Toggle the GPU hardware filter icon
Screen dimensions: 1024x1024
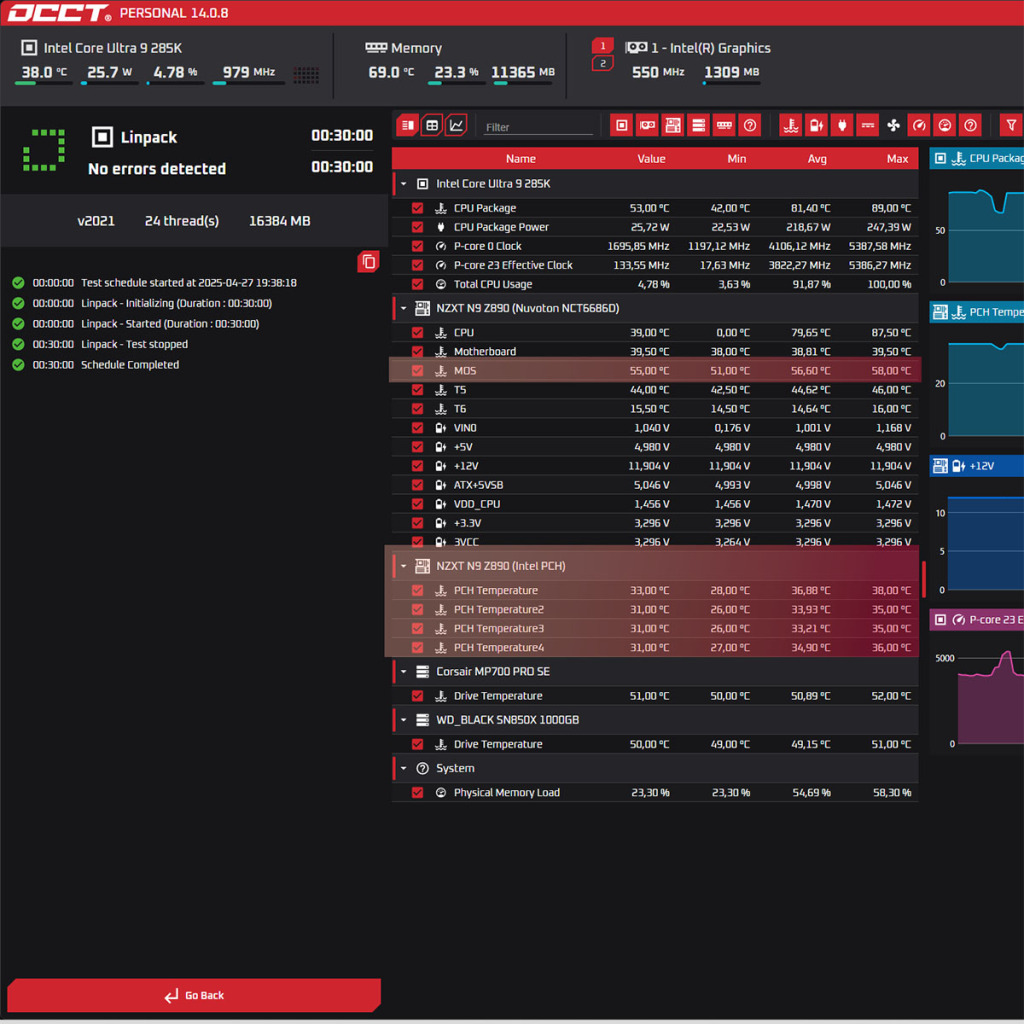pyautogui.click(x=647, y=125)
